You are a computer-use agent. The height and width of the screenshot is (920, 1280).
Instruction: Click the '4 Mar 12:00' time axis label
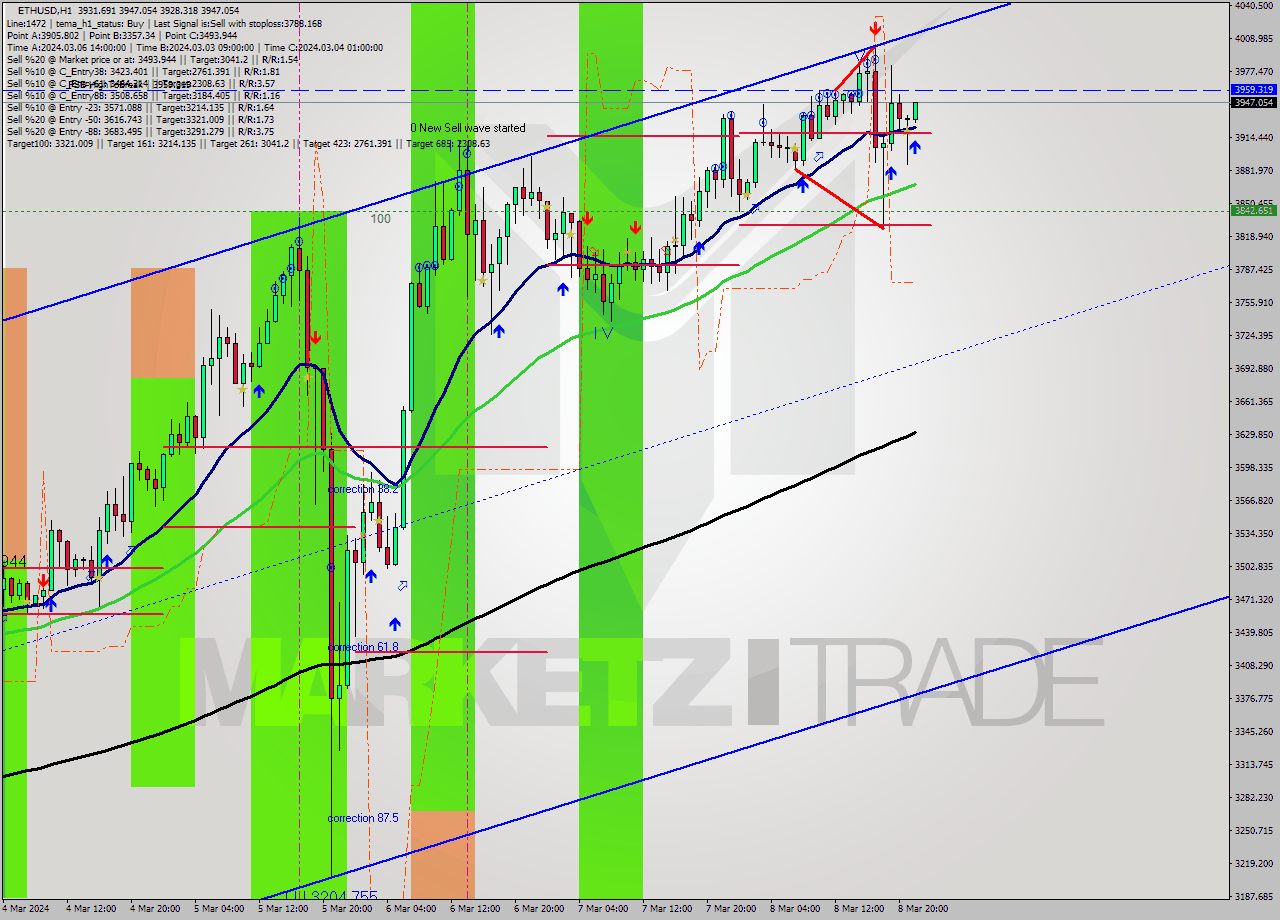(x=91, y=909)
